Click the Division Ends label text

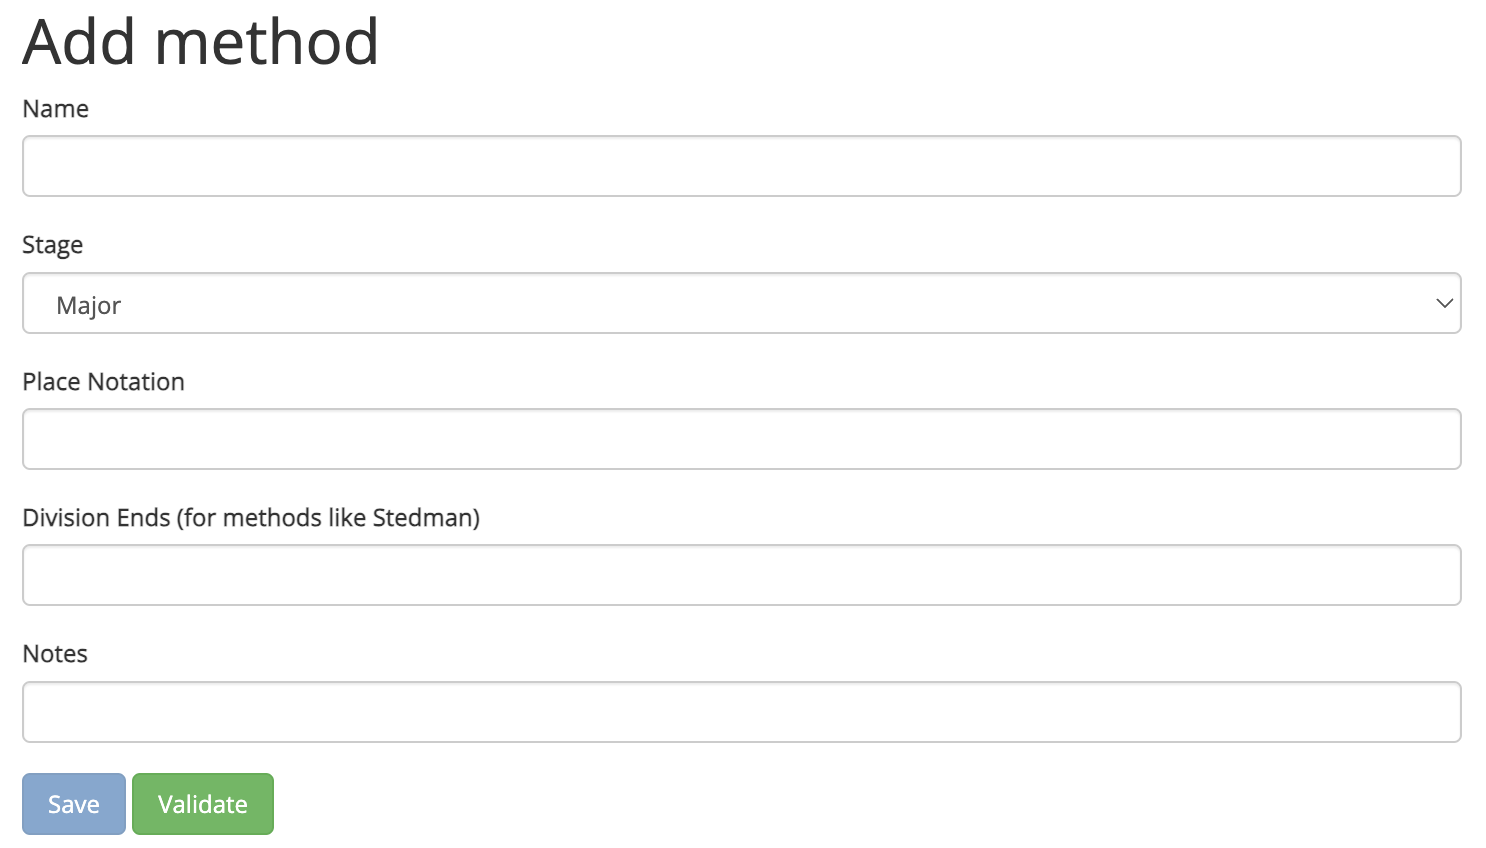pos(251,518)
